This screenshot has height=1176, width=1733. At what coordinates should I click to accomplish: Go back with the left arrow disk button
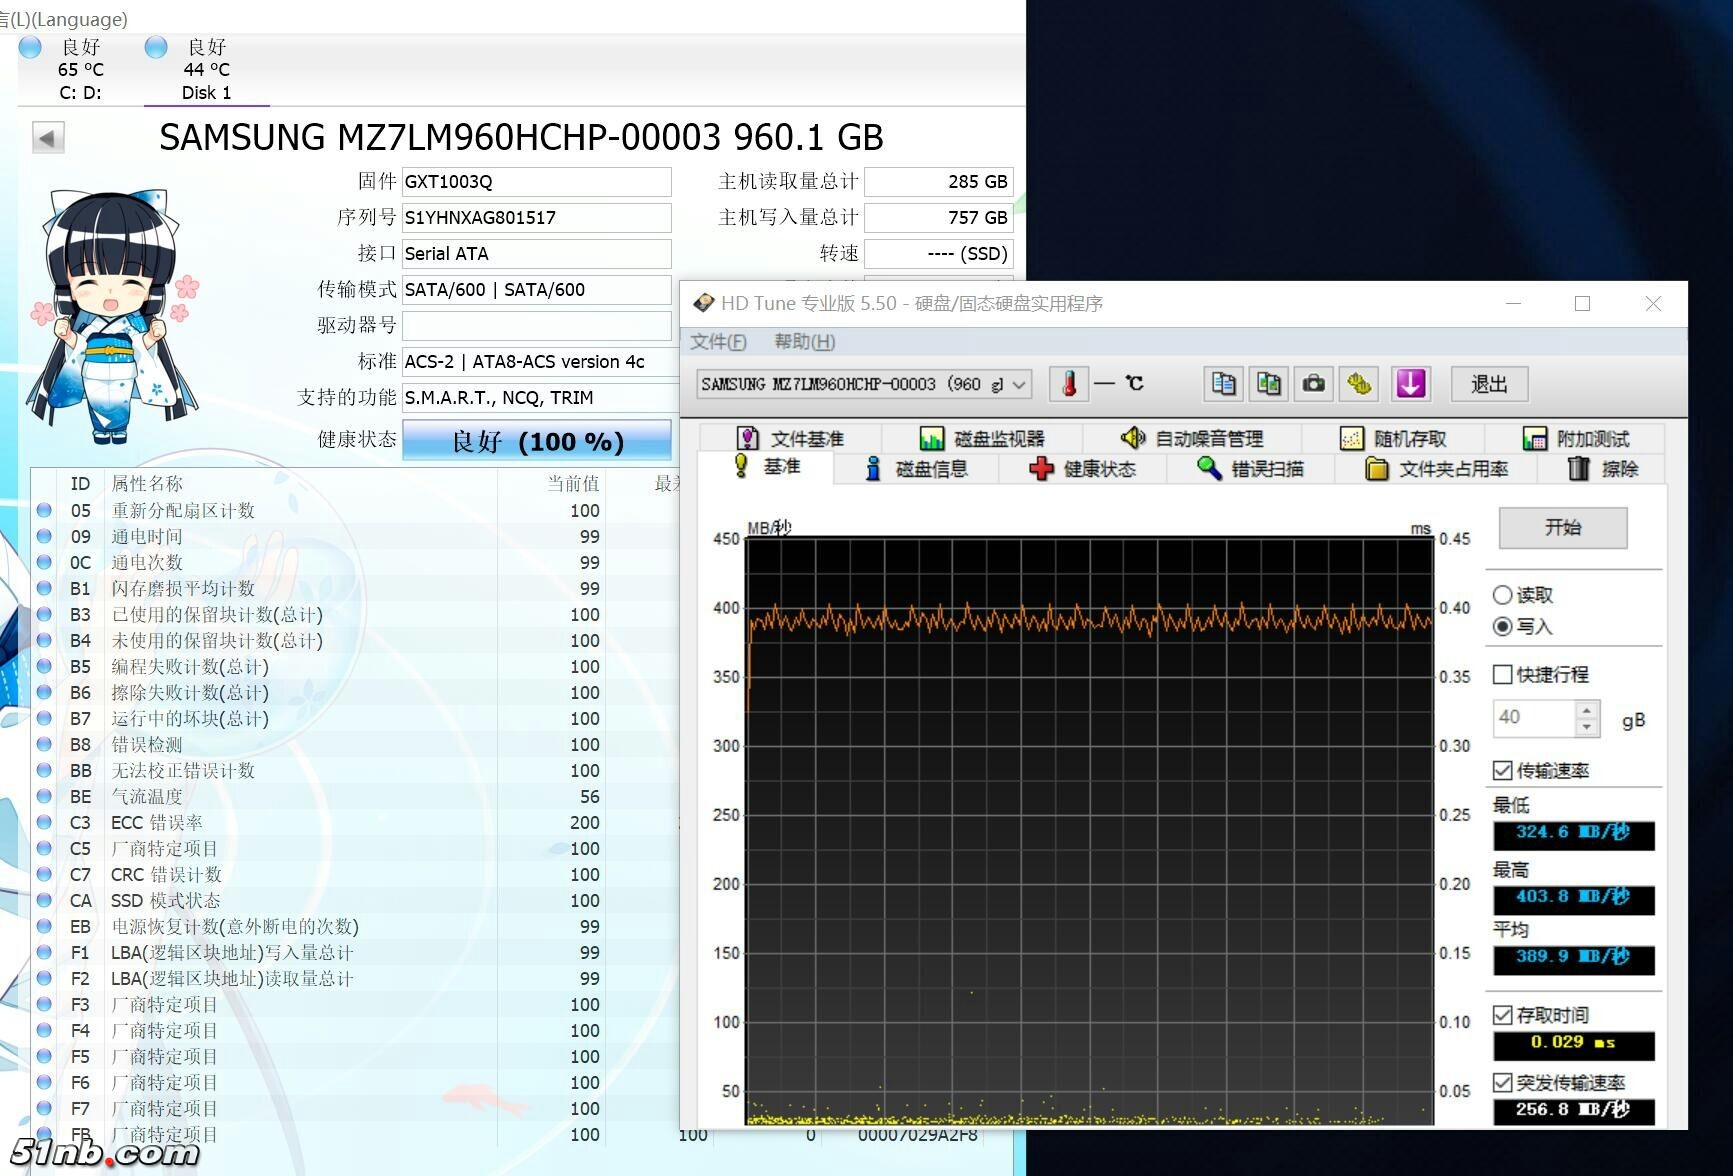coord(48,137)
